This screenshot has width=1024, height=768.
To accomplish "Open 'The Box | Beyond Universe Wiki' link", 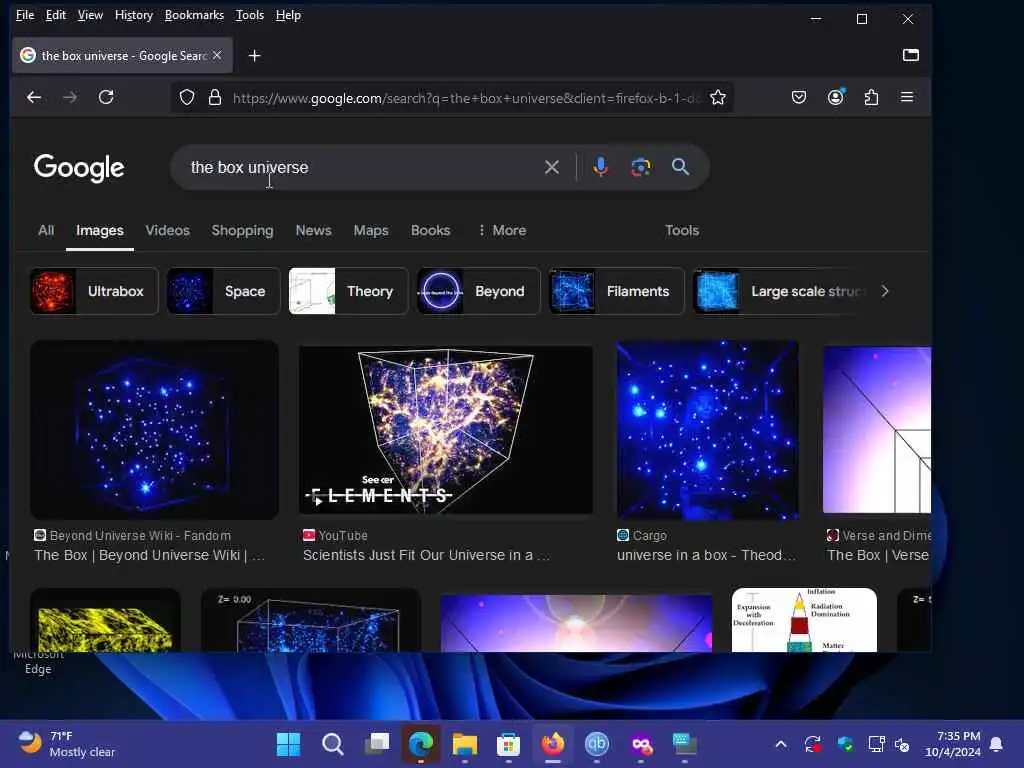I will [150, 555].
